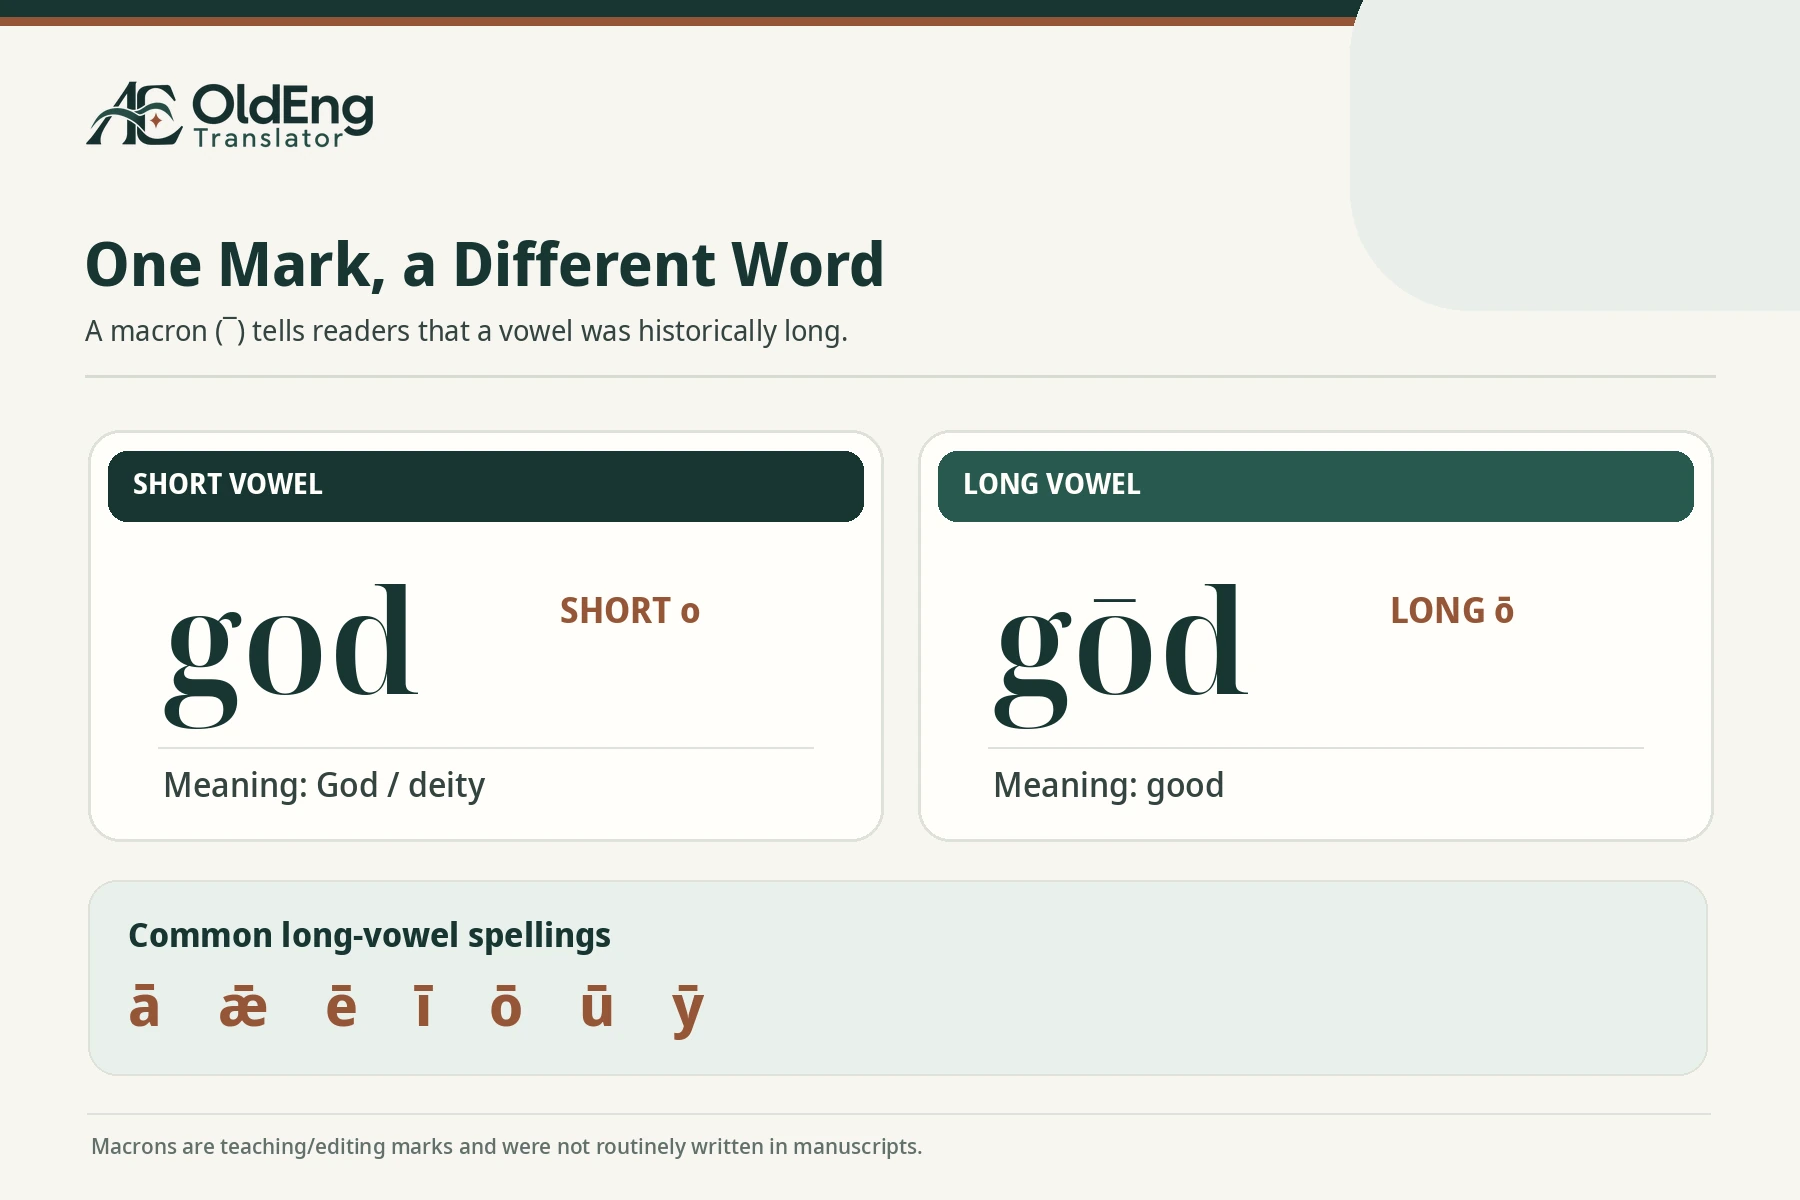The height and width of the screenshot is (1200, 1800).
Task: Click the SHORT o label
Action: point(630,611)
